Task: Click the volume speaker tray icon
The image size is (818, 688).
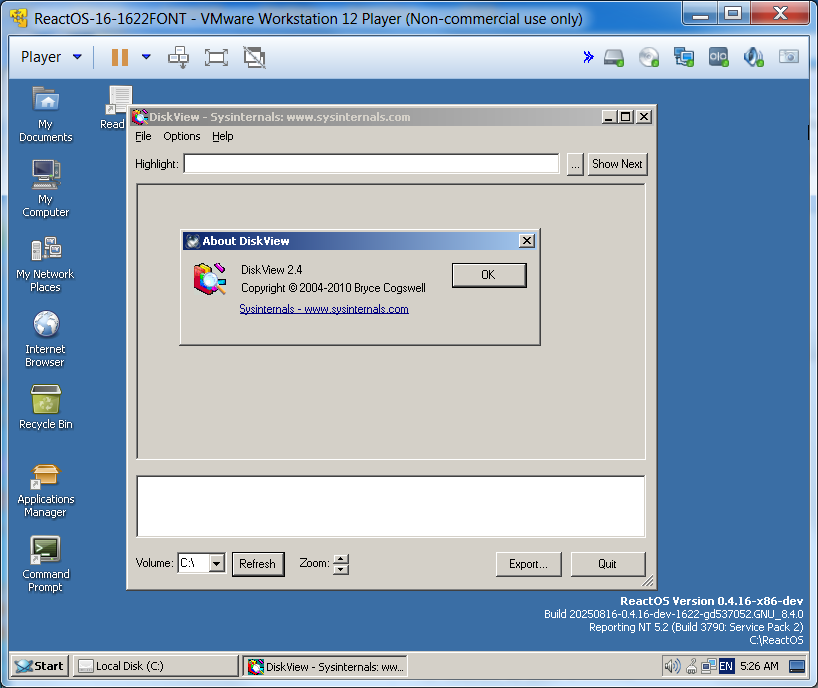Action: pos(672,666)
